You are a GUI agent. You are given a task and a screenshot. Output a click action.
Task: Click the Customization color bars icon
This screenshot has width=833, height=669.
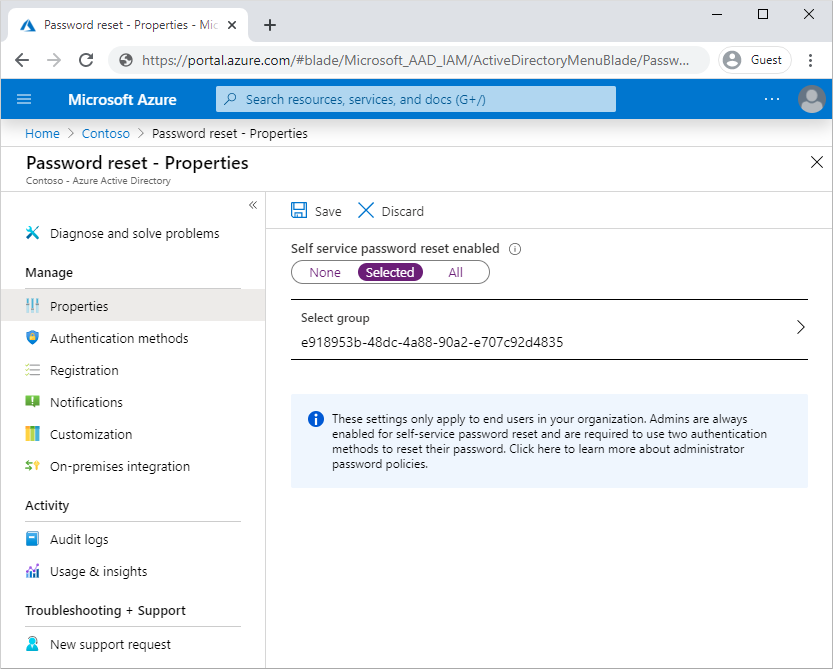(x=32, y=434)
